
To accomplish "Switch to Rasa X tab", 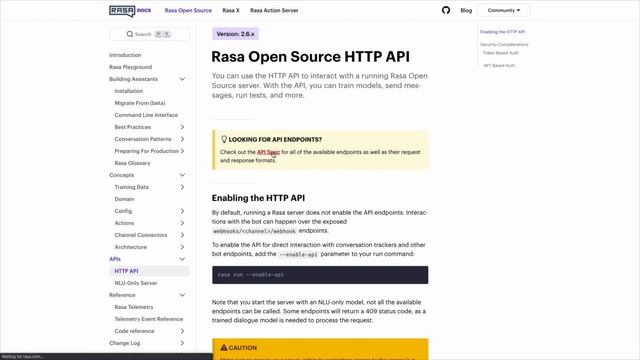I will coord(231,11).
